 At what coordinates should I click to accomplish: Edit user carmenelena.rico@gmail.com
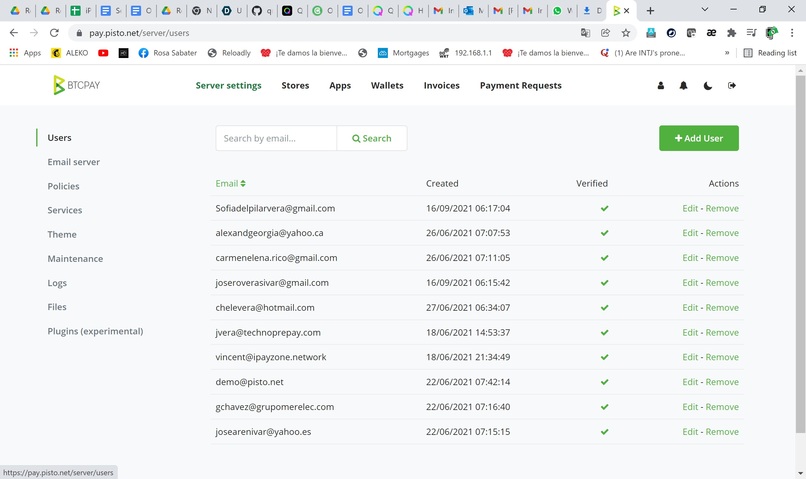point(690,257)
